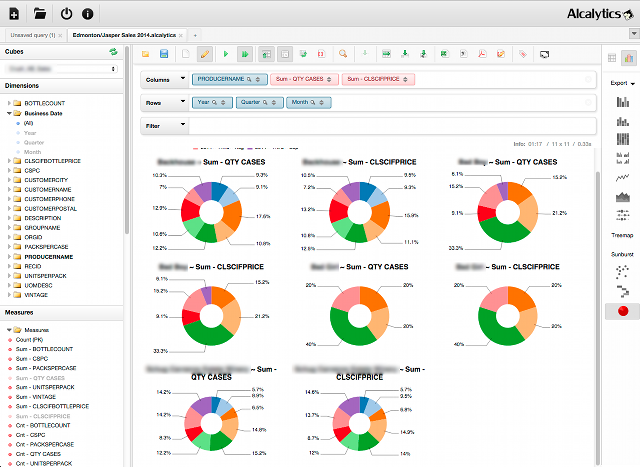Click the drill through arrow icon
Screen dimensions: 640x467
click(x=365, y=53)
